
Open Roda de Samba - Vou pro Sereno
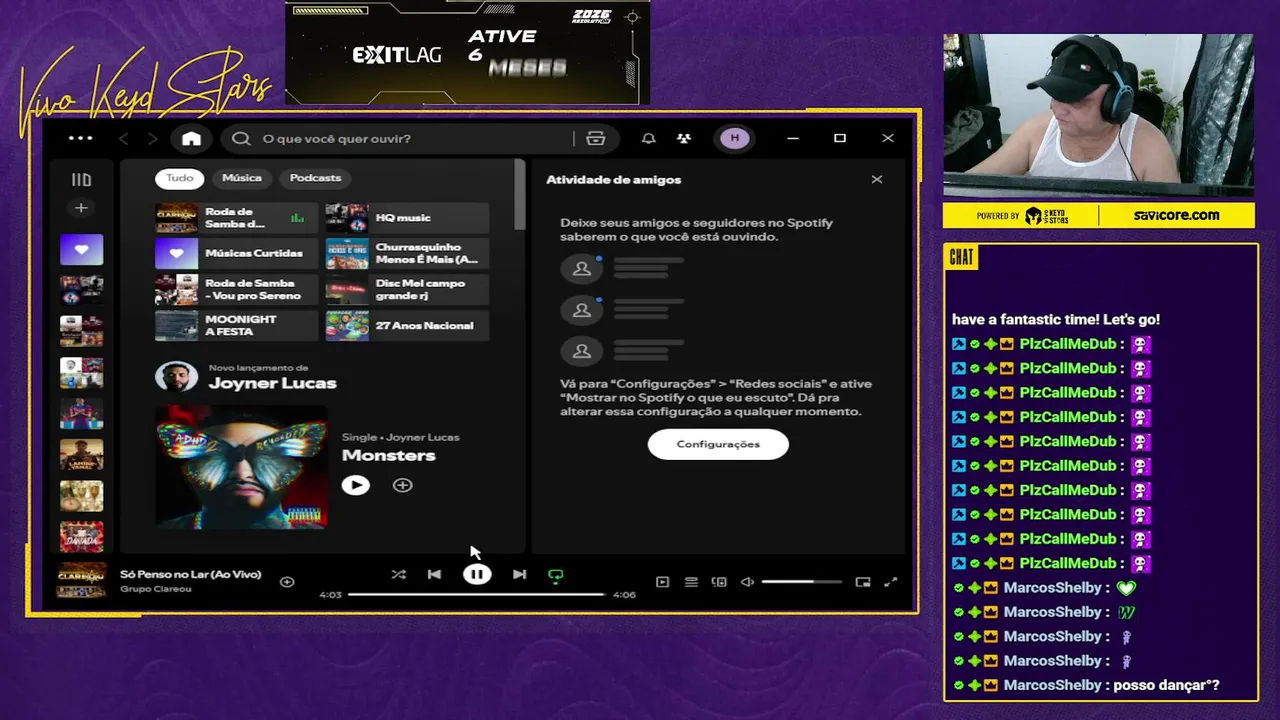pyautogui.click(x=236, y=290)
